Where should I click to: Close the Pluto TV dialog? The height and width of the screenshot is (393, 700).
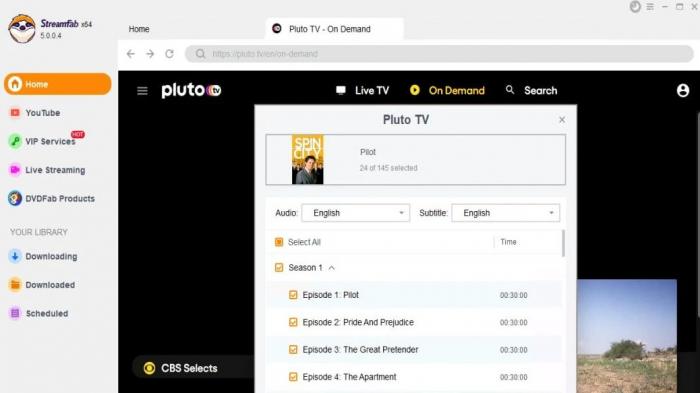point(562,120)
